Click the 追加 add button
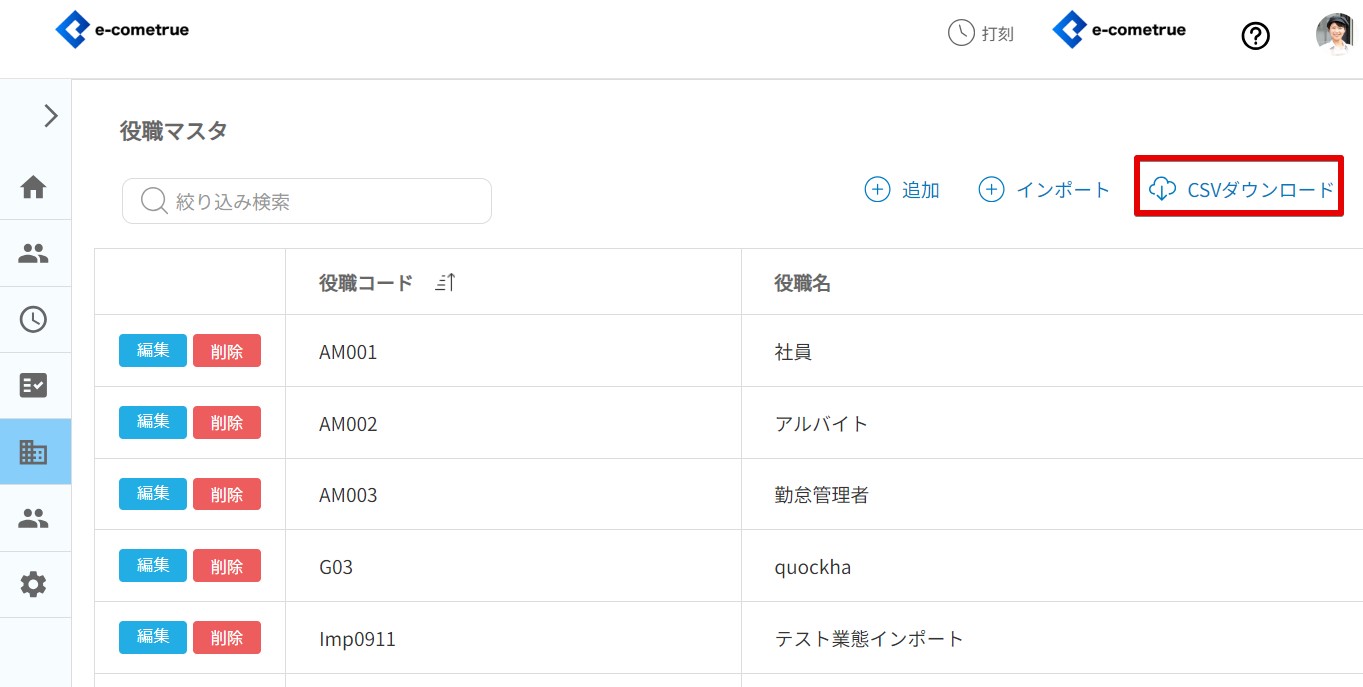This screenshot has width=1363, height=687. (902, 190)
